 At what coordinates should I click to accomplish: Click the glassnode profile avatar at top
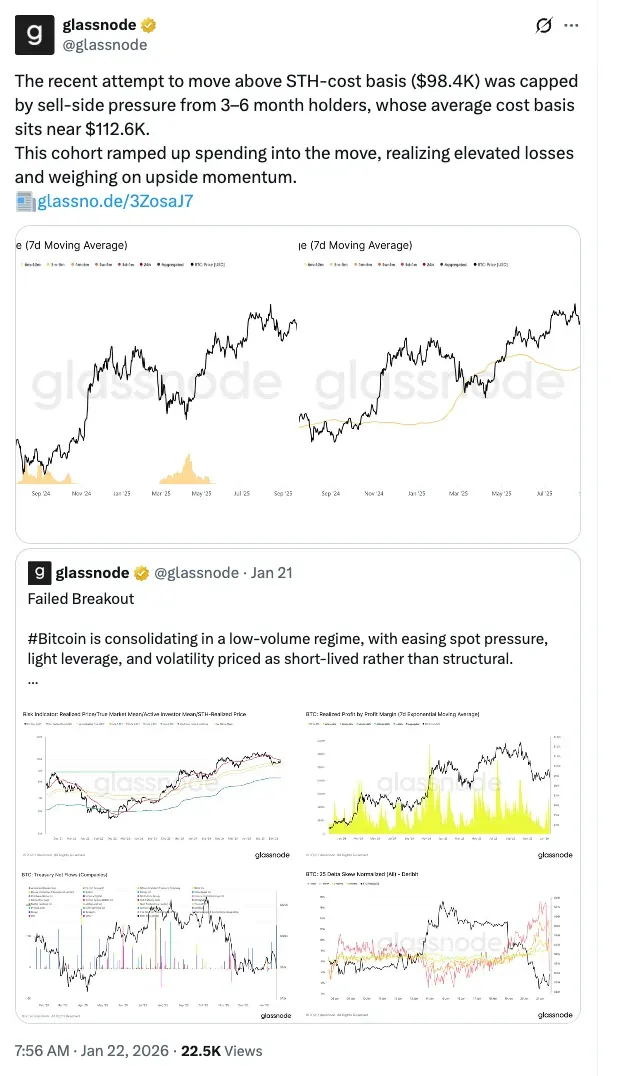(x=34, y=34)
